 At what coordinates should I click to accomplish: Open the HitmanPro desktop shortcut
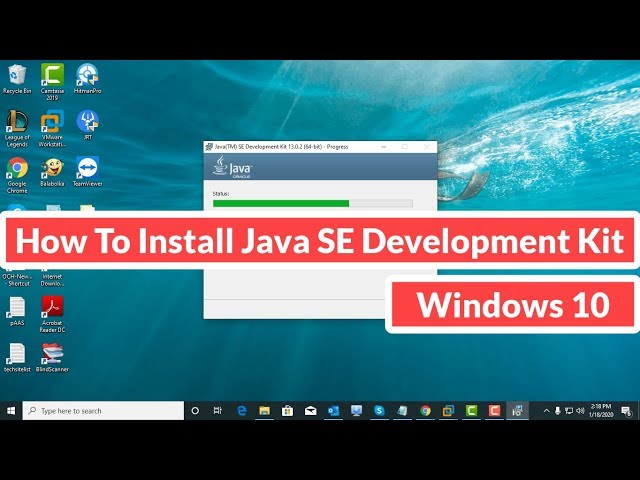click(x=87, y=79)
